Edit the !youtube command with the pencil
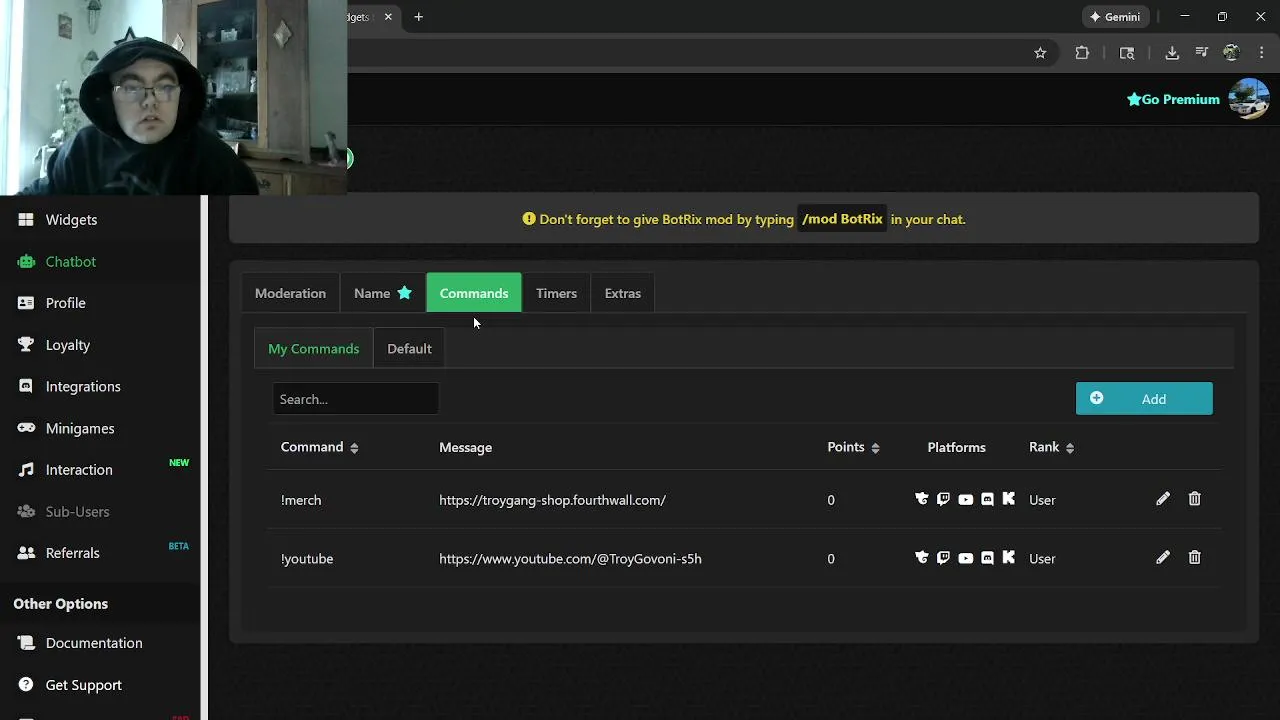Screen dimensions: 1280x720 click(x=1163, y=557)
